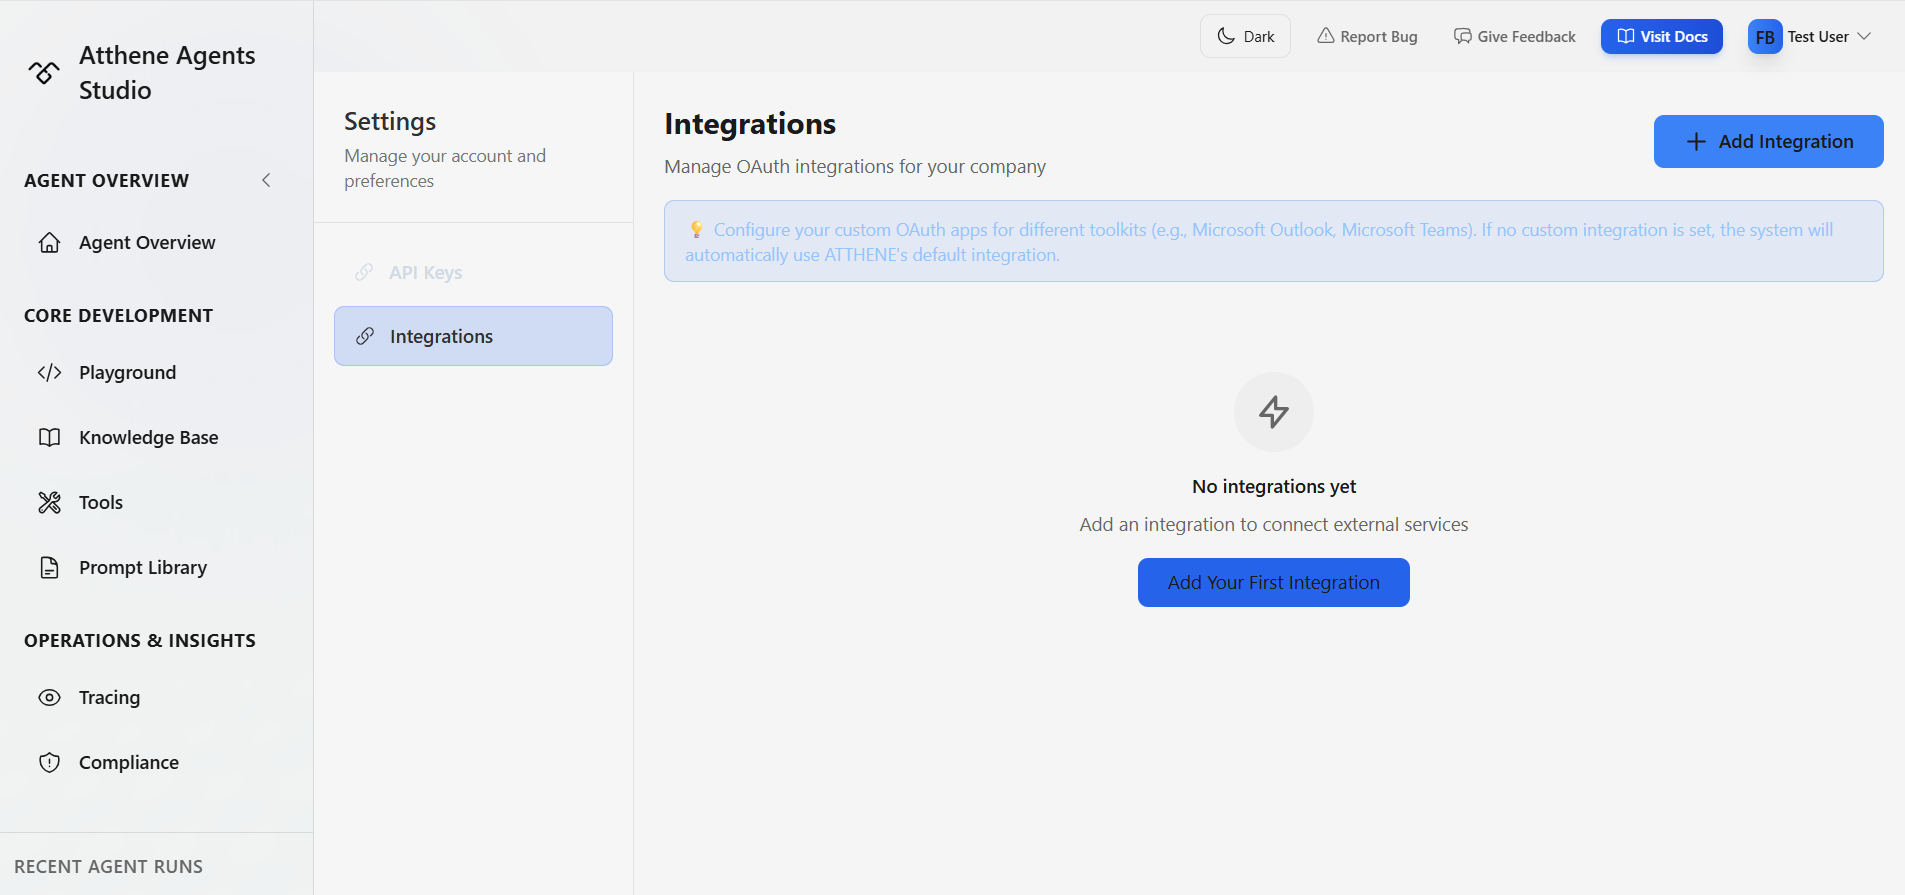Click the OPERATIONS & INSIGHTS section header

point(140,641)
